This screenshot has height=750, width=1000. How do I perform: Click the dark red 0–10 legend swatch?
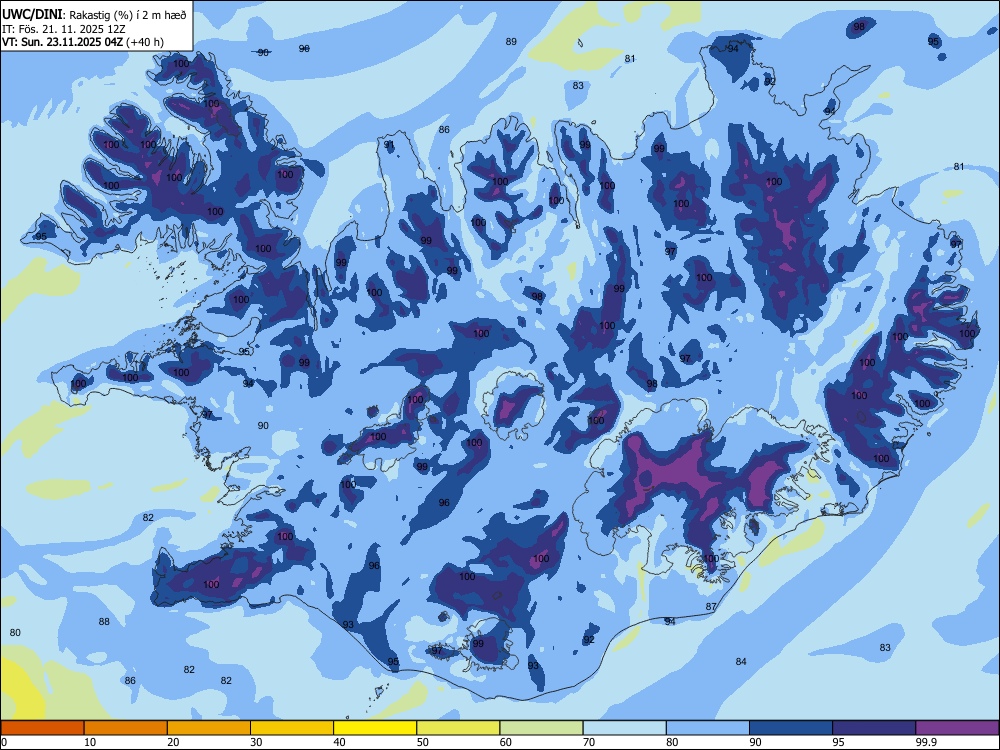pos(42,728)
